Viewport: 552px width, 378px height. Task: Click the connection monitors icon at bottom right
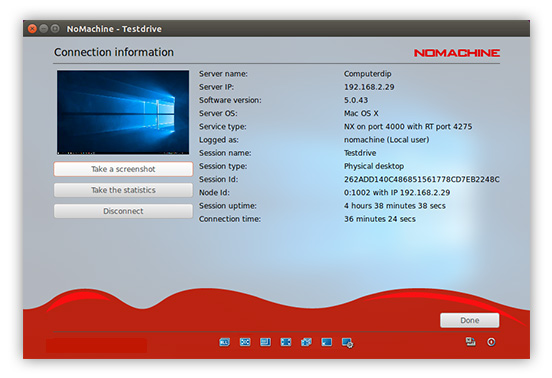pos(471,342)
